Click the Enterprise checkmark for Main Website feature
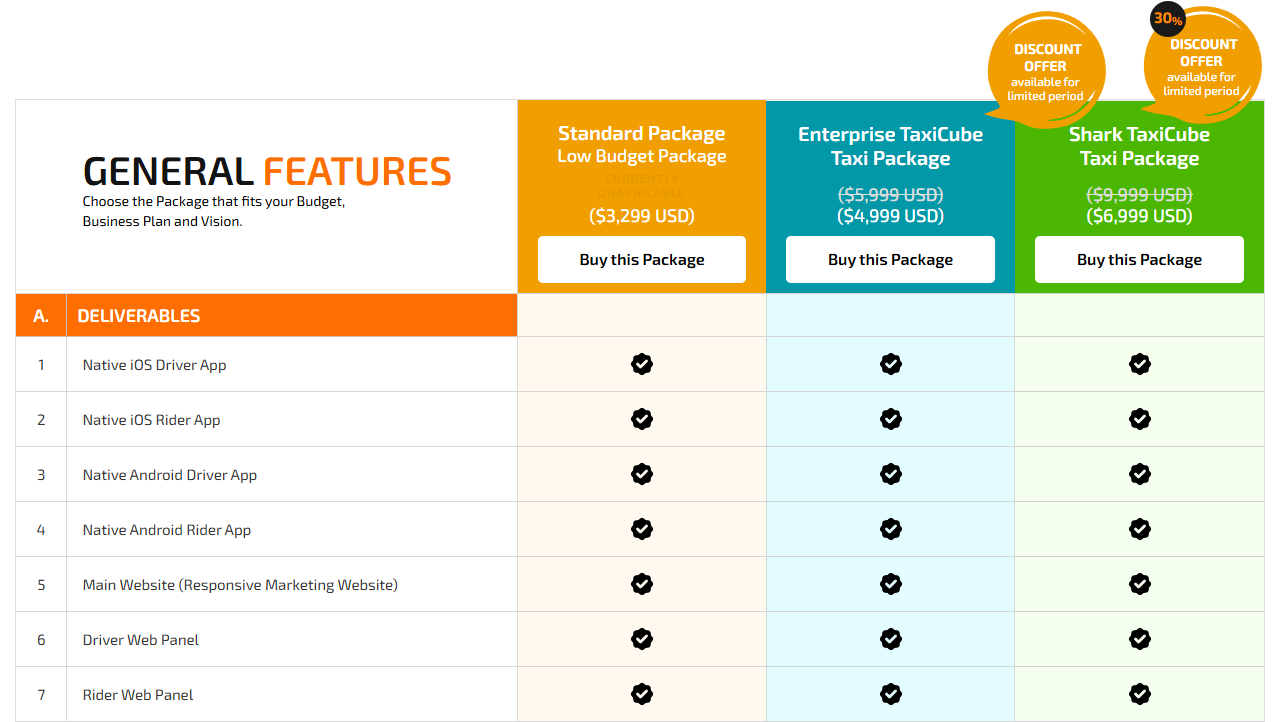This screenshot has width=1280, height=722. point(889,584)
